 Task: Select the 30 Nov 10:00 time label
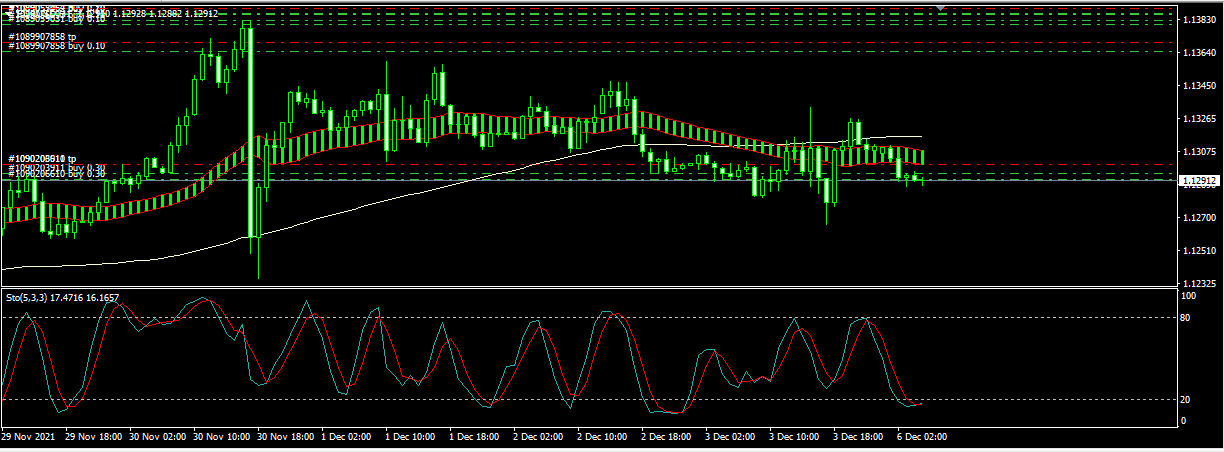point(222,437)
